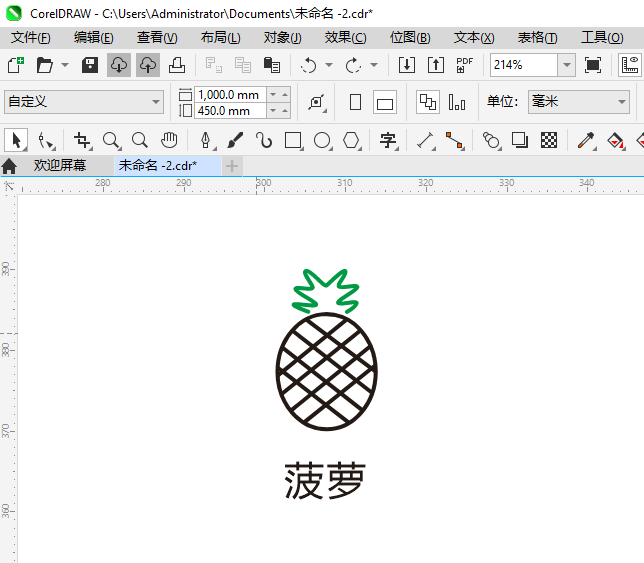Screen dimensions: 644x563
Task: Open the 对象(J) menu
Action: pos(283,38)
